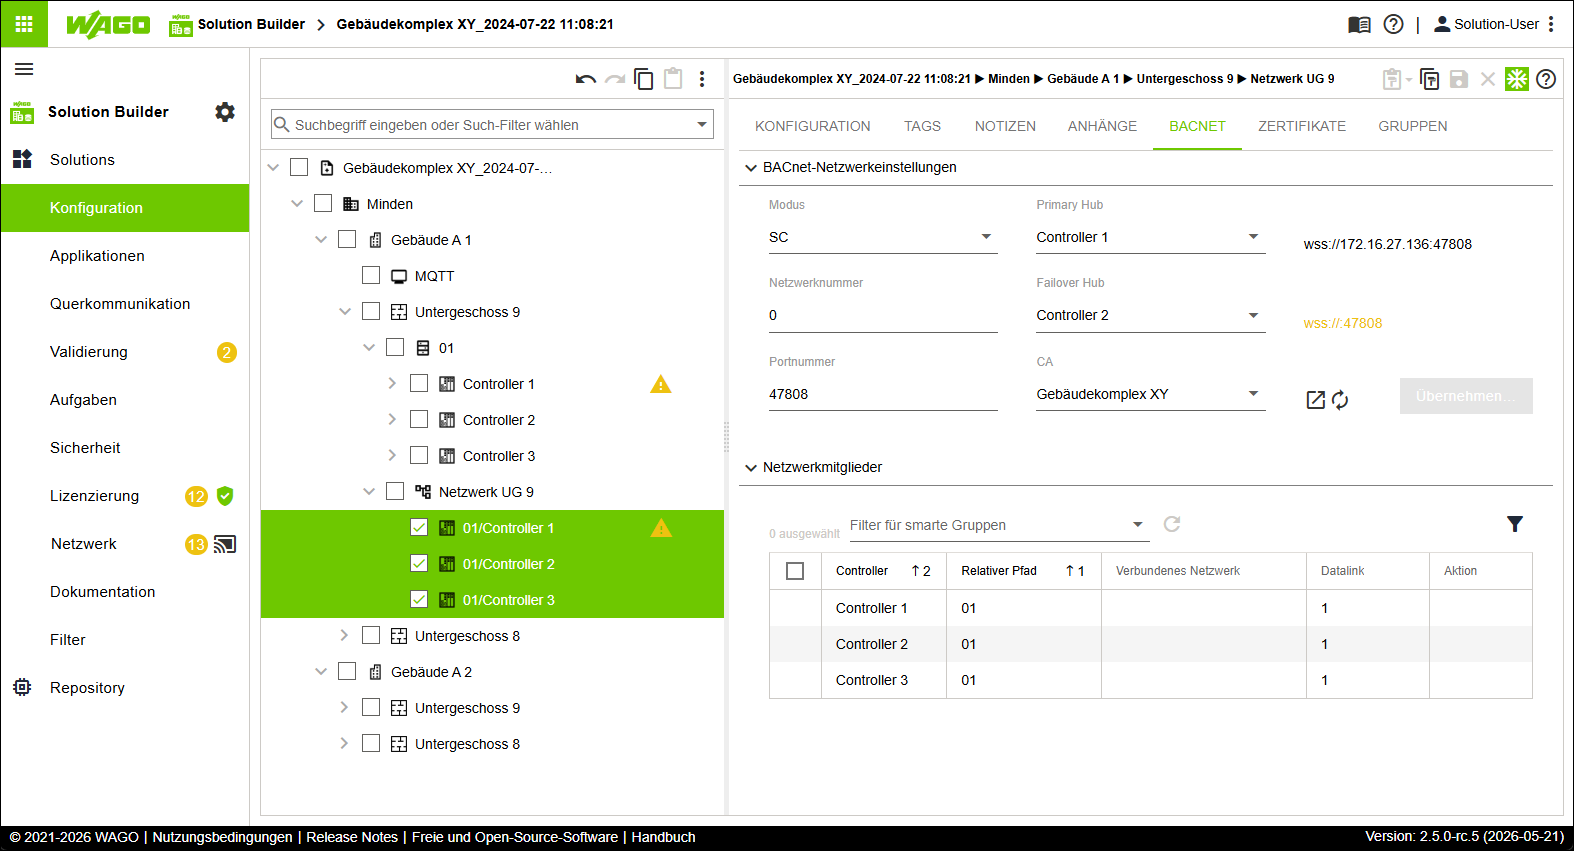The height and width of the screenshot is (851, 1574).
Task: Collapse the sidebar with hamburger icon
Action: (x=24, y=69)
